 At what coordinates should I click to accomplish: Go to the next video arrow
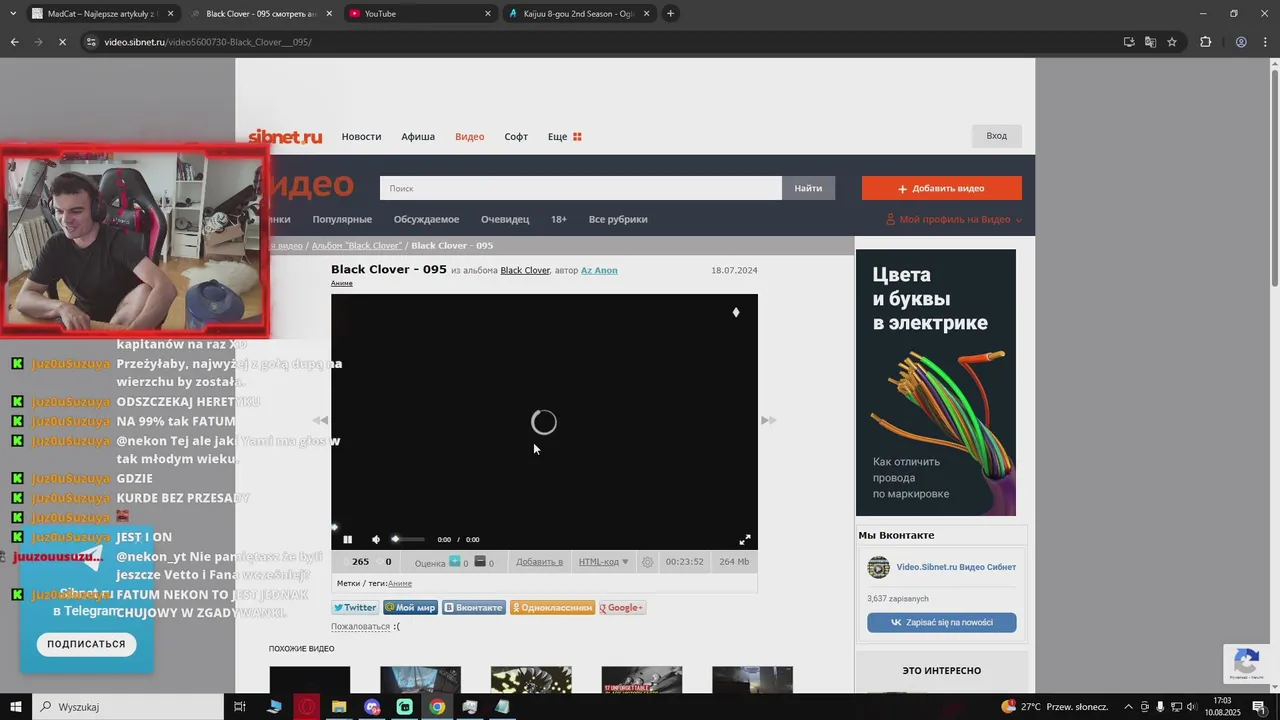tap(768, 420)
